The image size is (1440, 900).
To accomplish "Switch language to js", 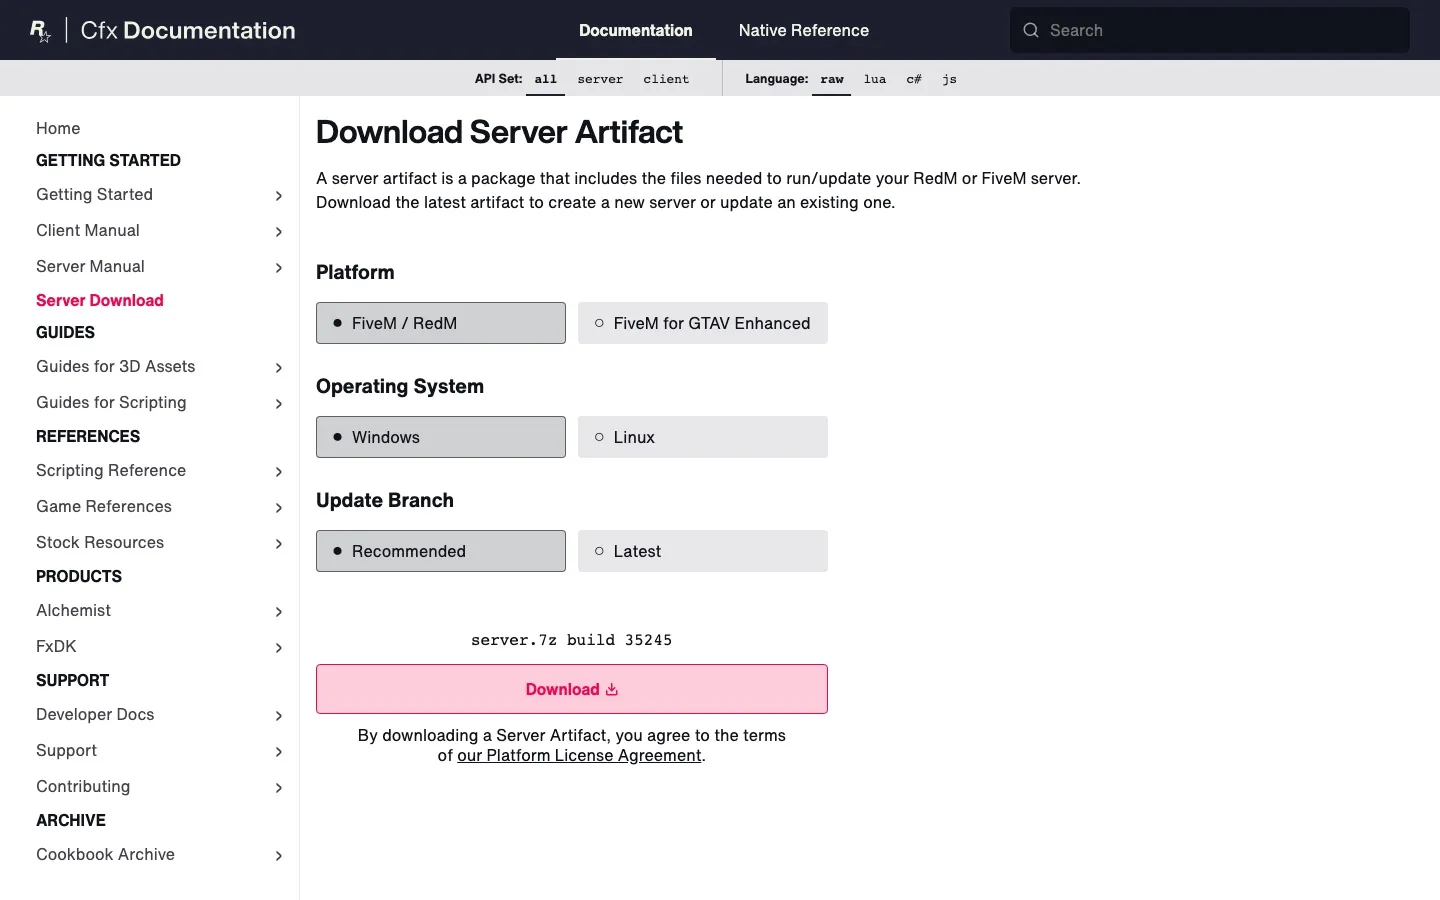I will [x=949, y=79].
